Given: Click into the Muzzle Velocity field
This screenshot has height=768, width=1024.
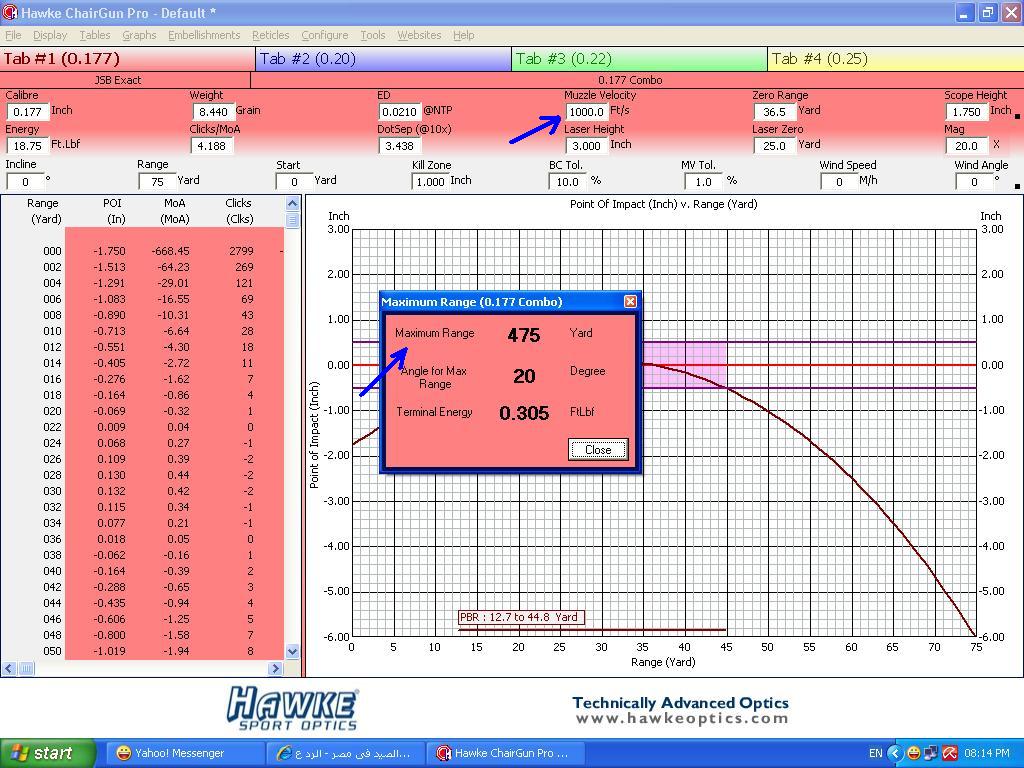Looking at the screenshot, I should click(x=585, y=112).
